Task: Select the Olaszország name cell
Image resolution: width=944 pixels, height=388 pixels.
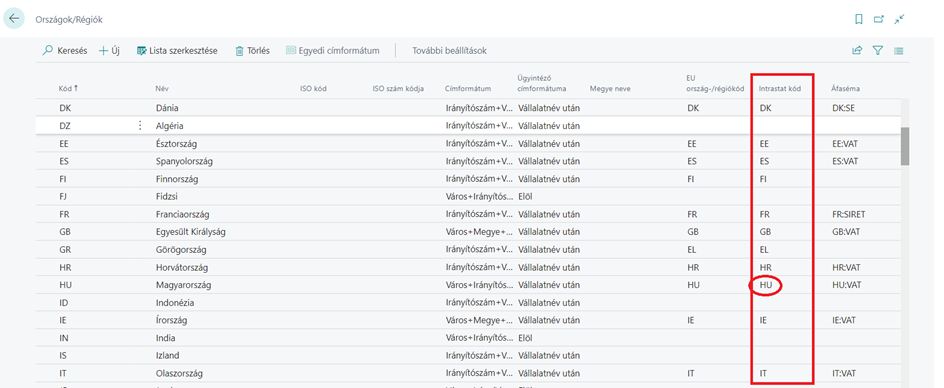Action: pos(179,374)
